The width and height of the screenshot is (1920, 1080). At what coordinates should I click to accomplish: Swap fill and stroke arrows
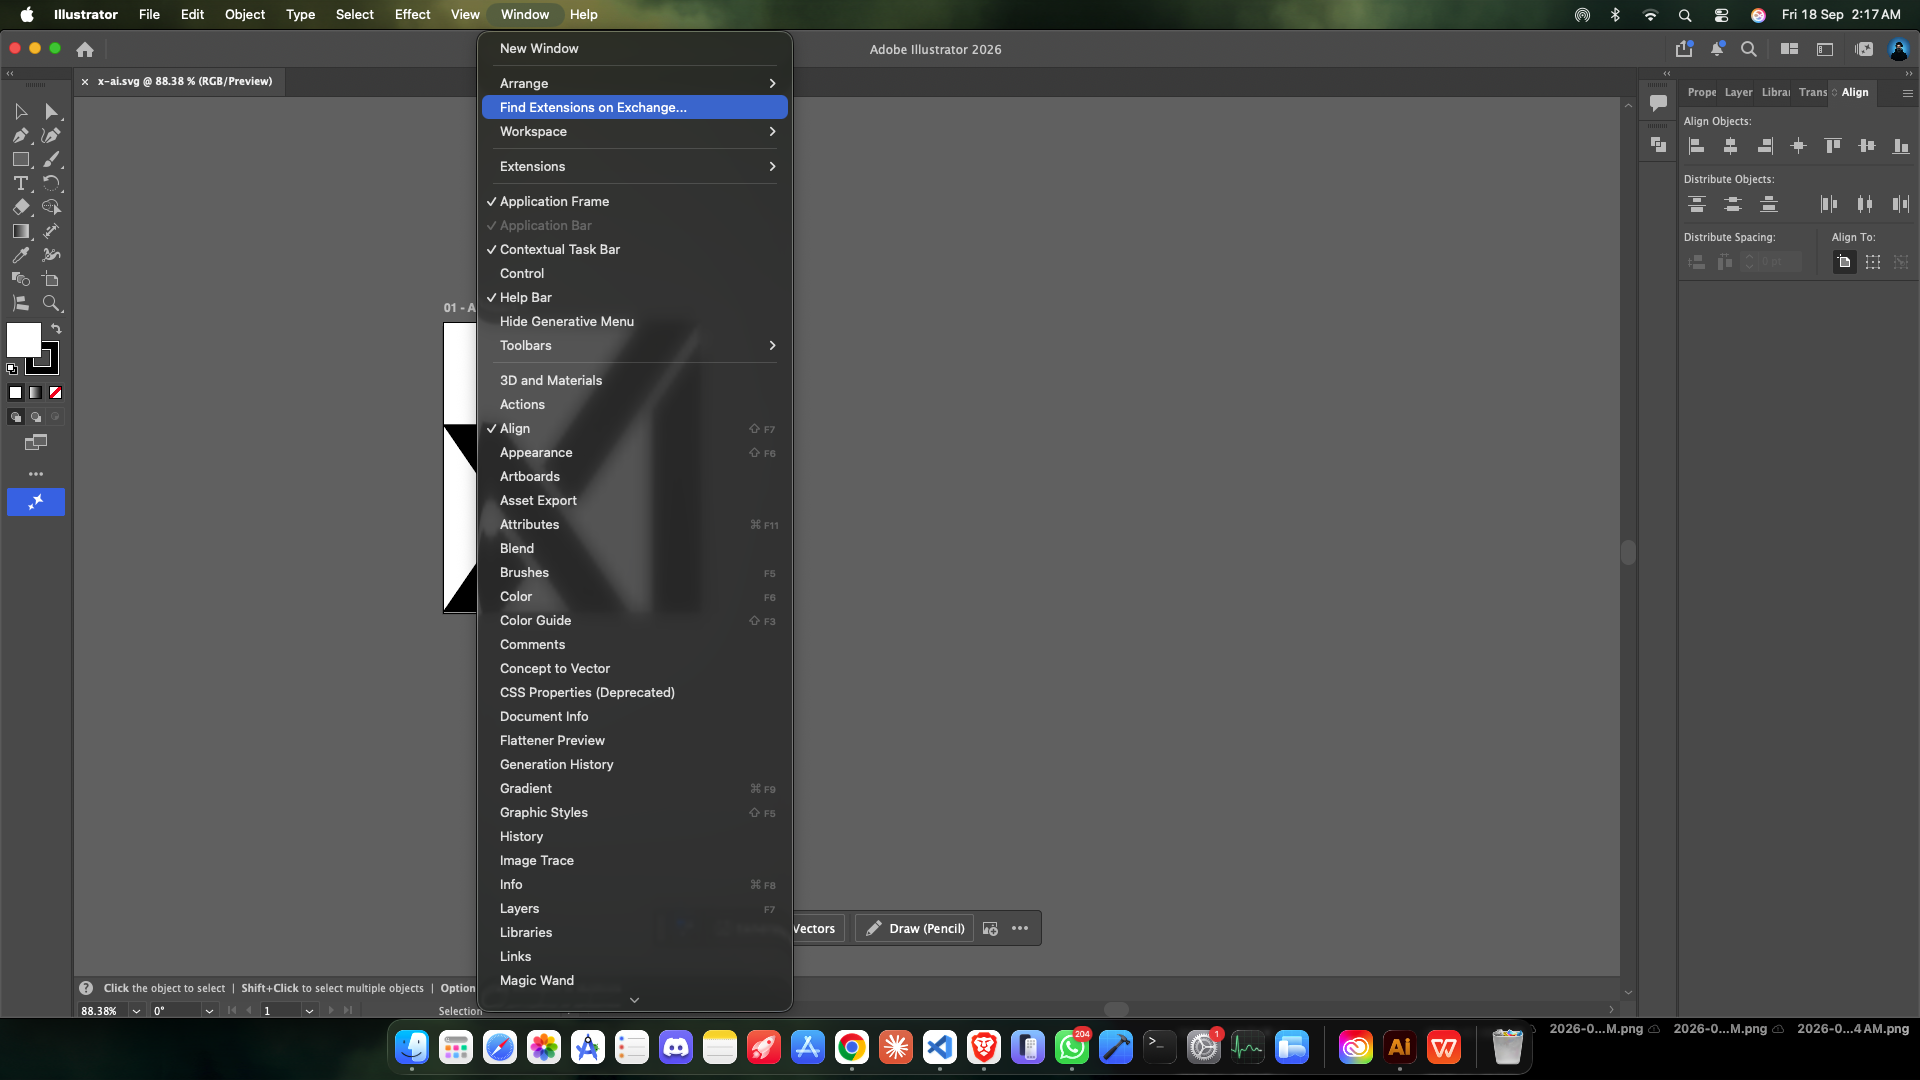(56, 329)
